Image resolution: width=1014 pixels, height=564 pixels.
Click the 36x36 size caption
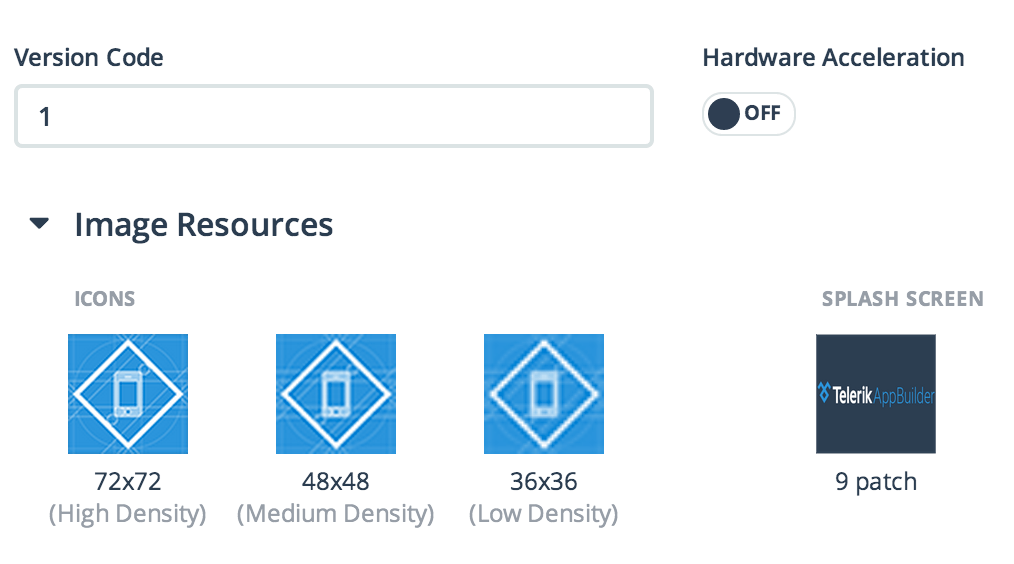(x=544, y=482)
